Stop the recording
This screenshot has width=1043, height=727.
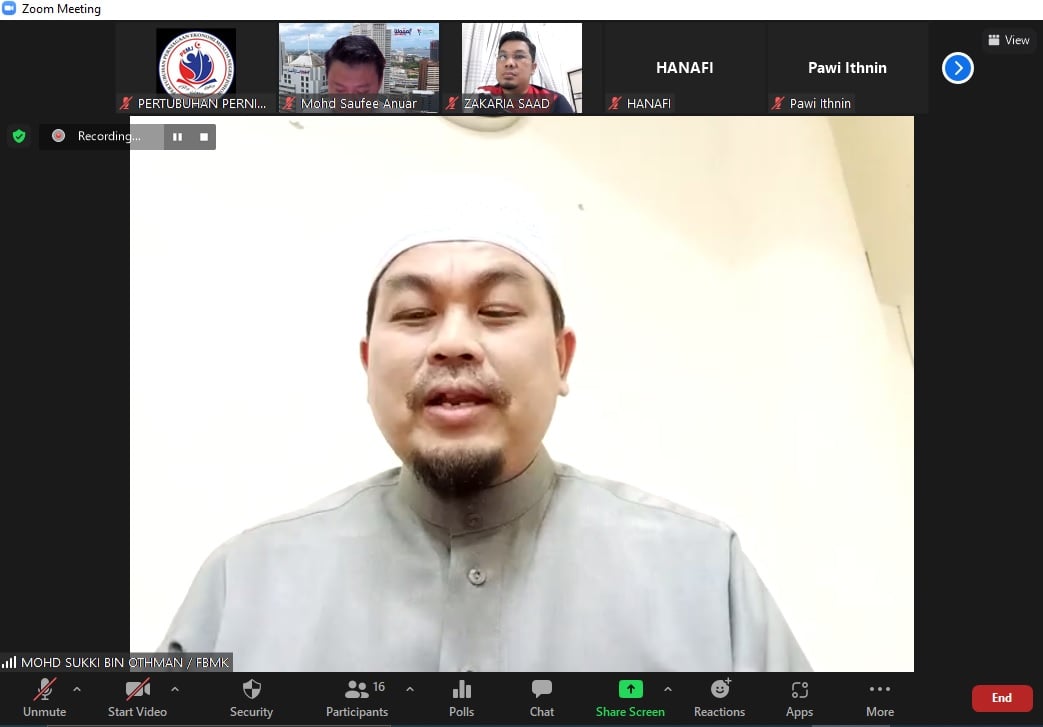[x=204, y=137]
